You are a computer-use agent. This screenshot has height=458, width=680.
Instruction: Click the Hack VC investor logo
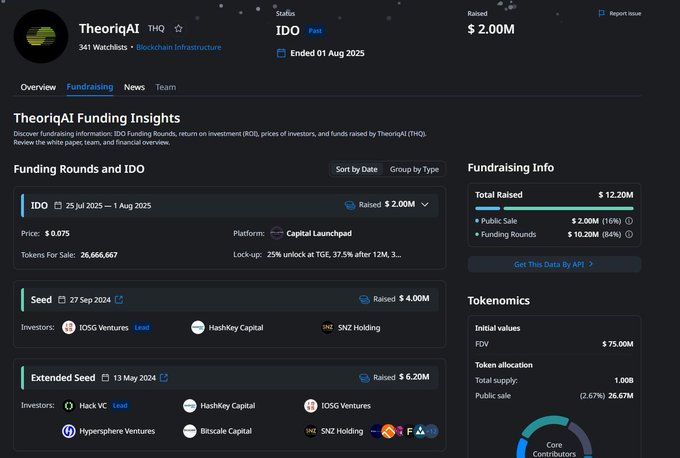[69, 406]
